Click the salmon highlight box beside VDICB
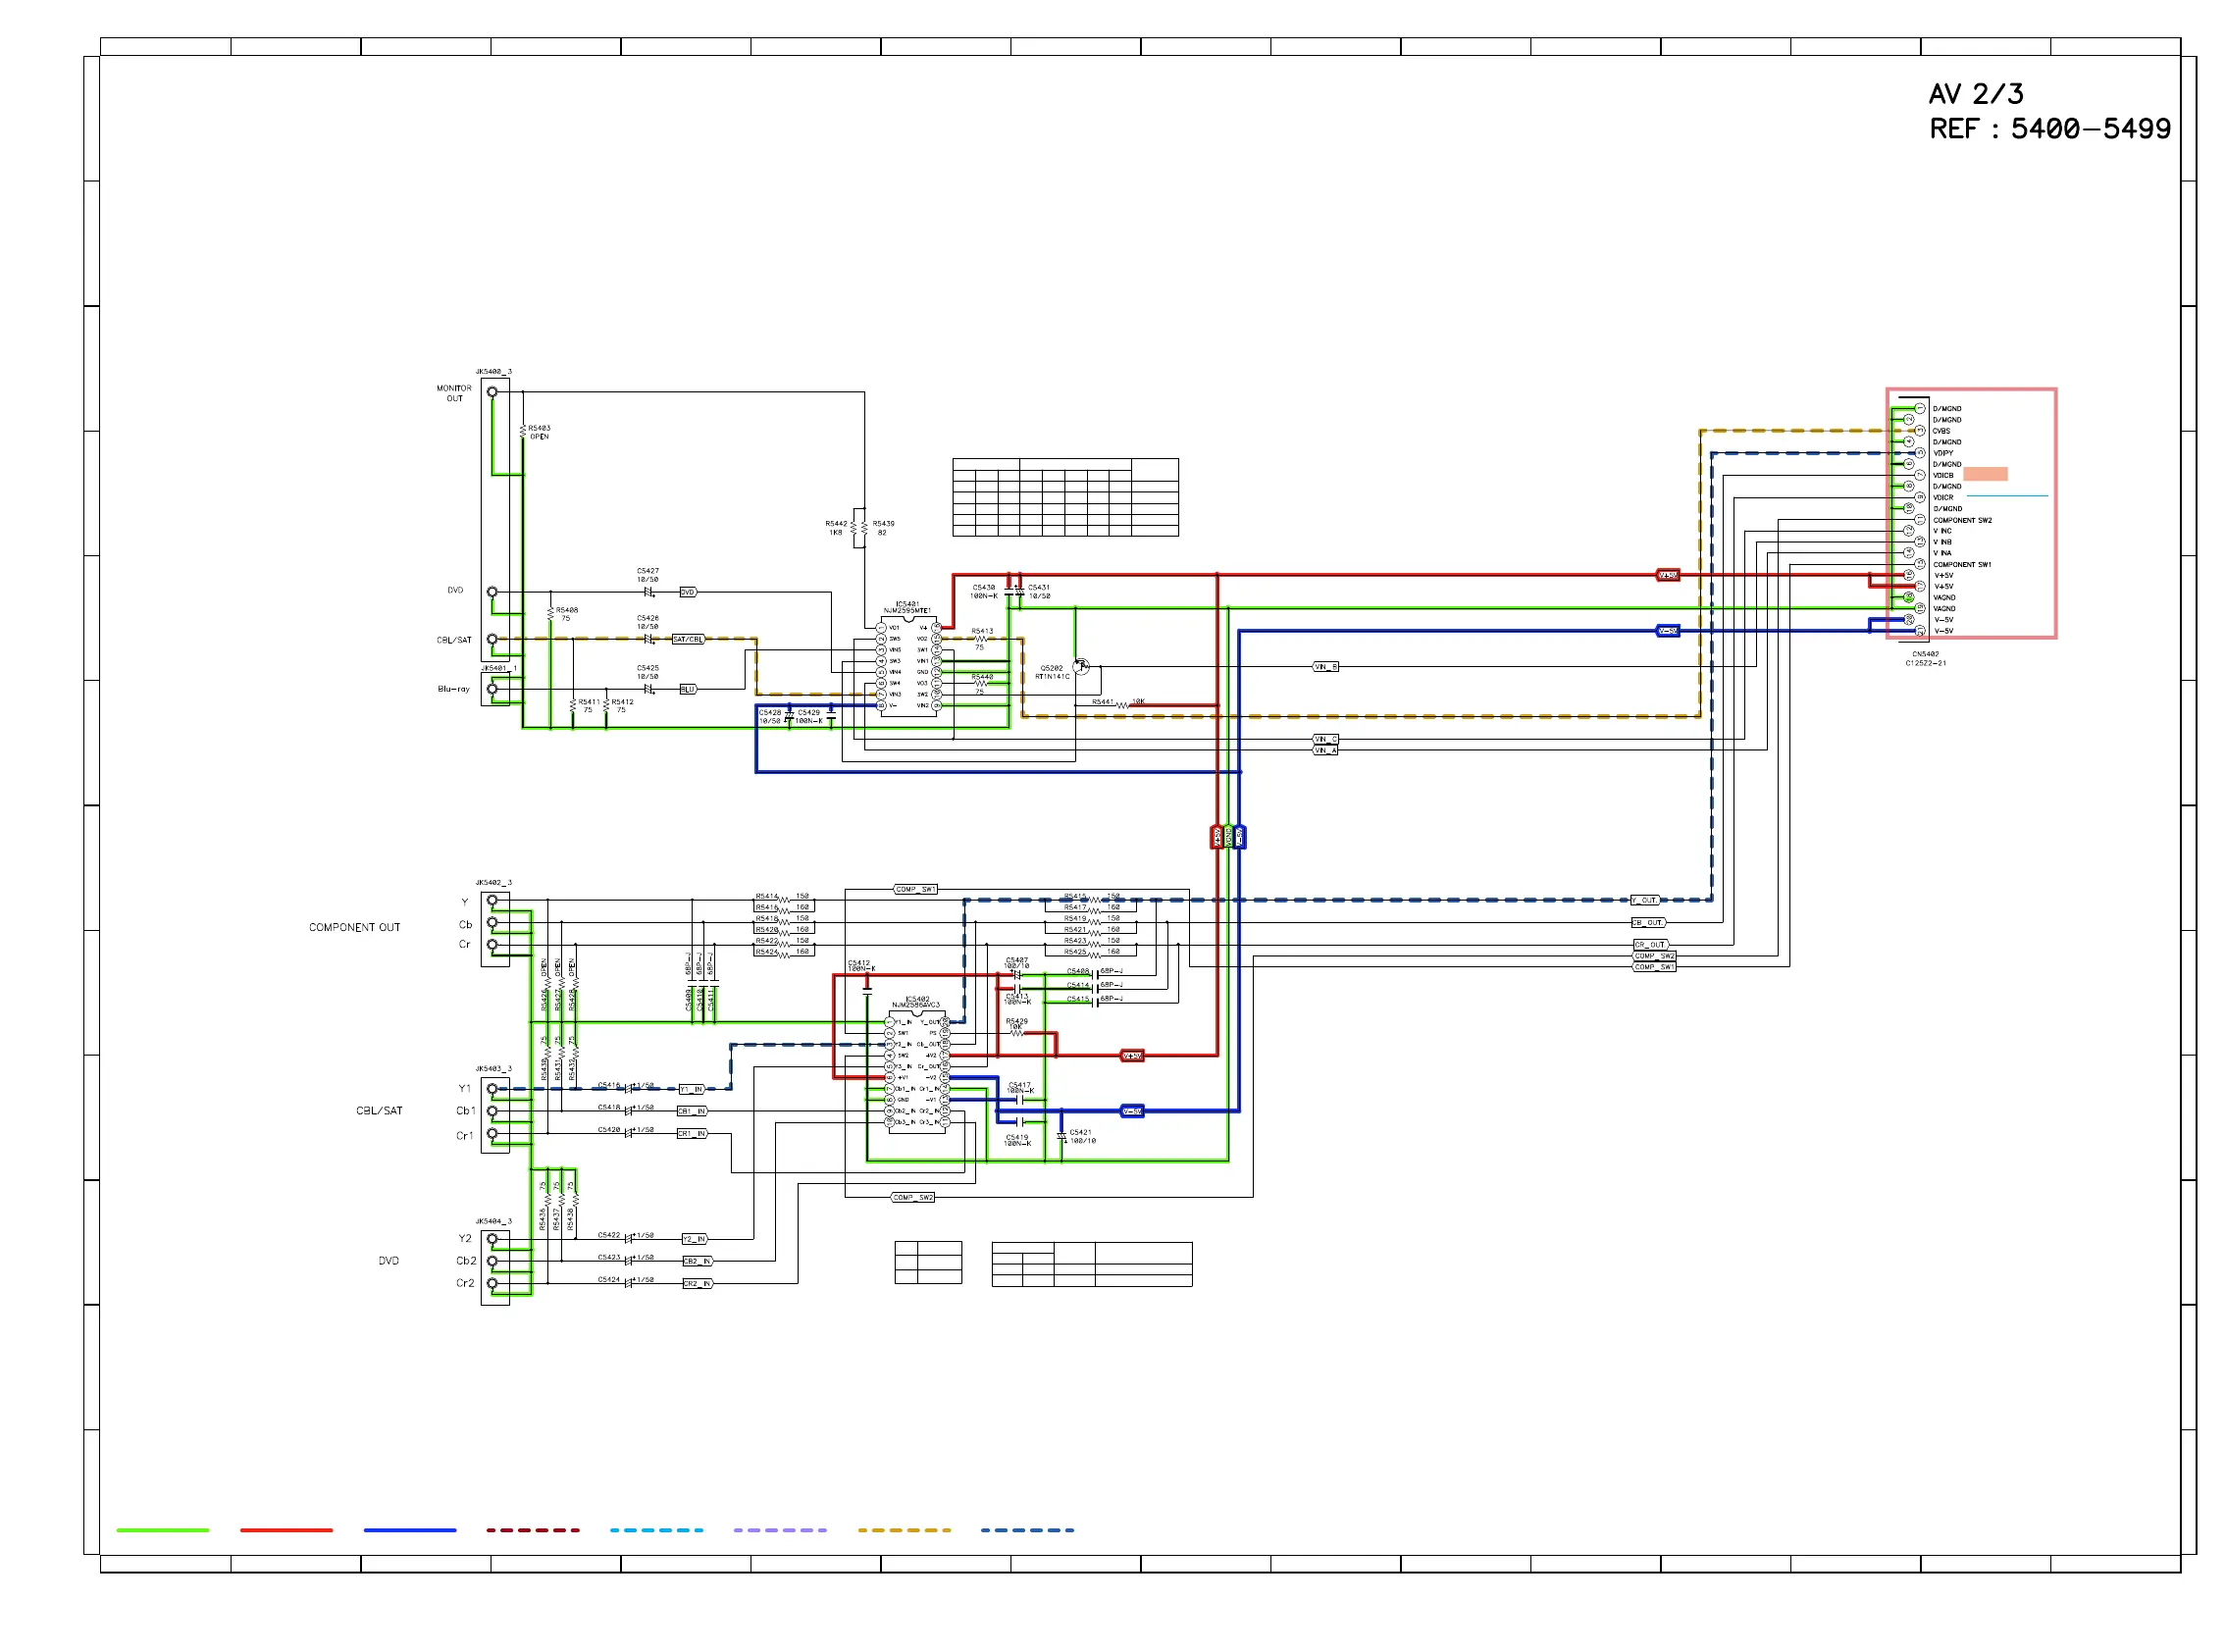2225x1652 pixels. (1985, 475)
